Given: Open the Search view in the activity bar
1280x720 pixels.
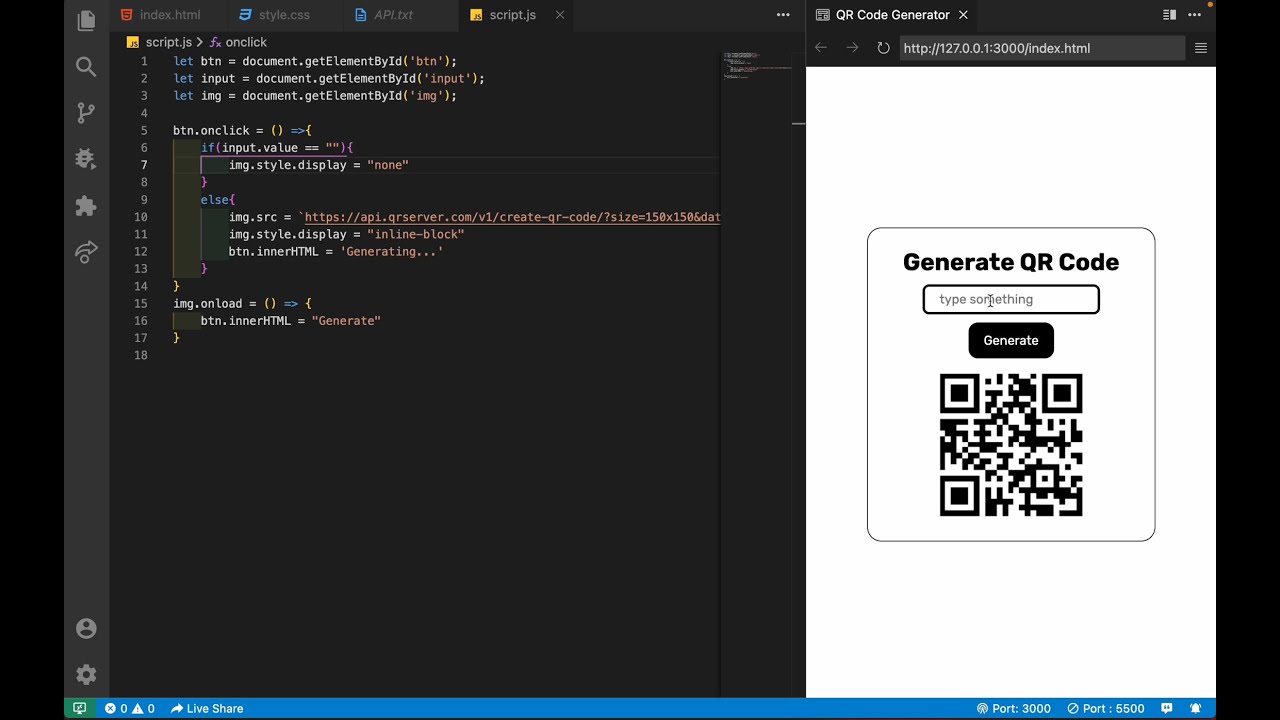Looking at the screenshot, I should click(86, 67).
